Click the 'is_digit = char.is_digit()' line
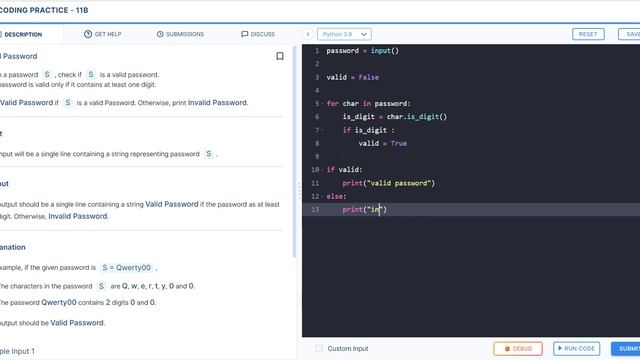Viewport: 640px width, 360px height. (x=395, y=117)
